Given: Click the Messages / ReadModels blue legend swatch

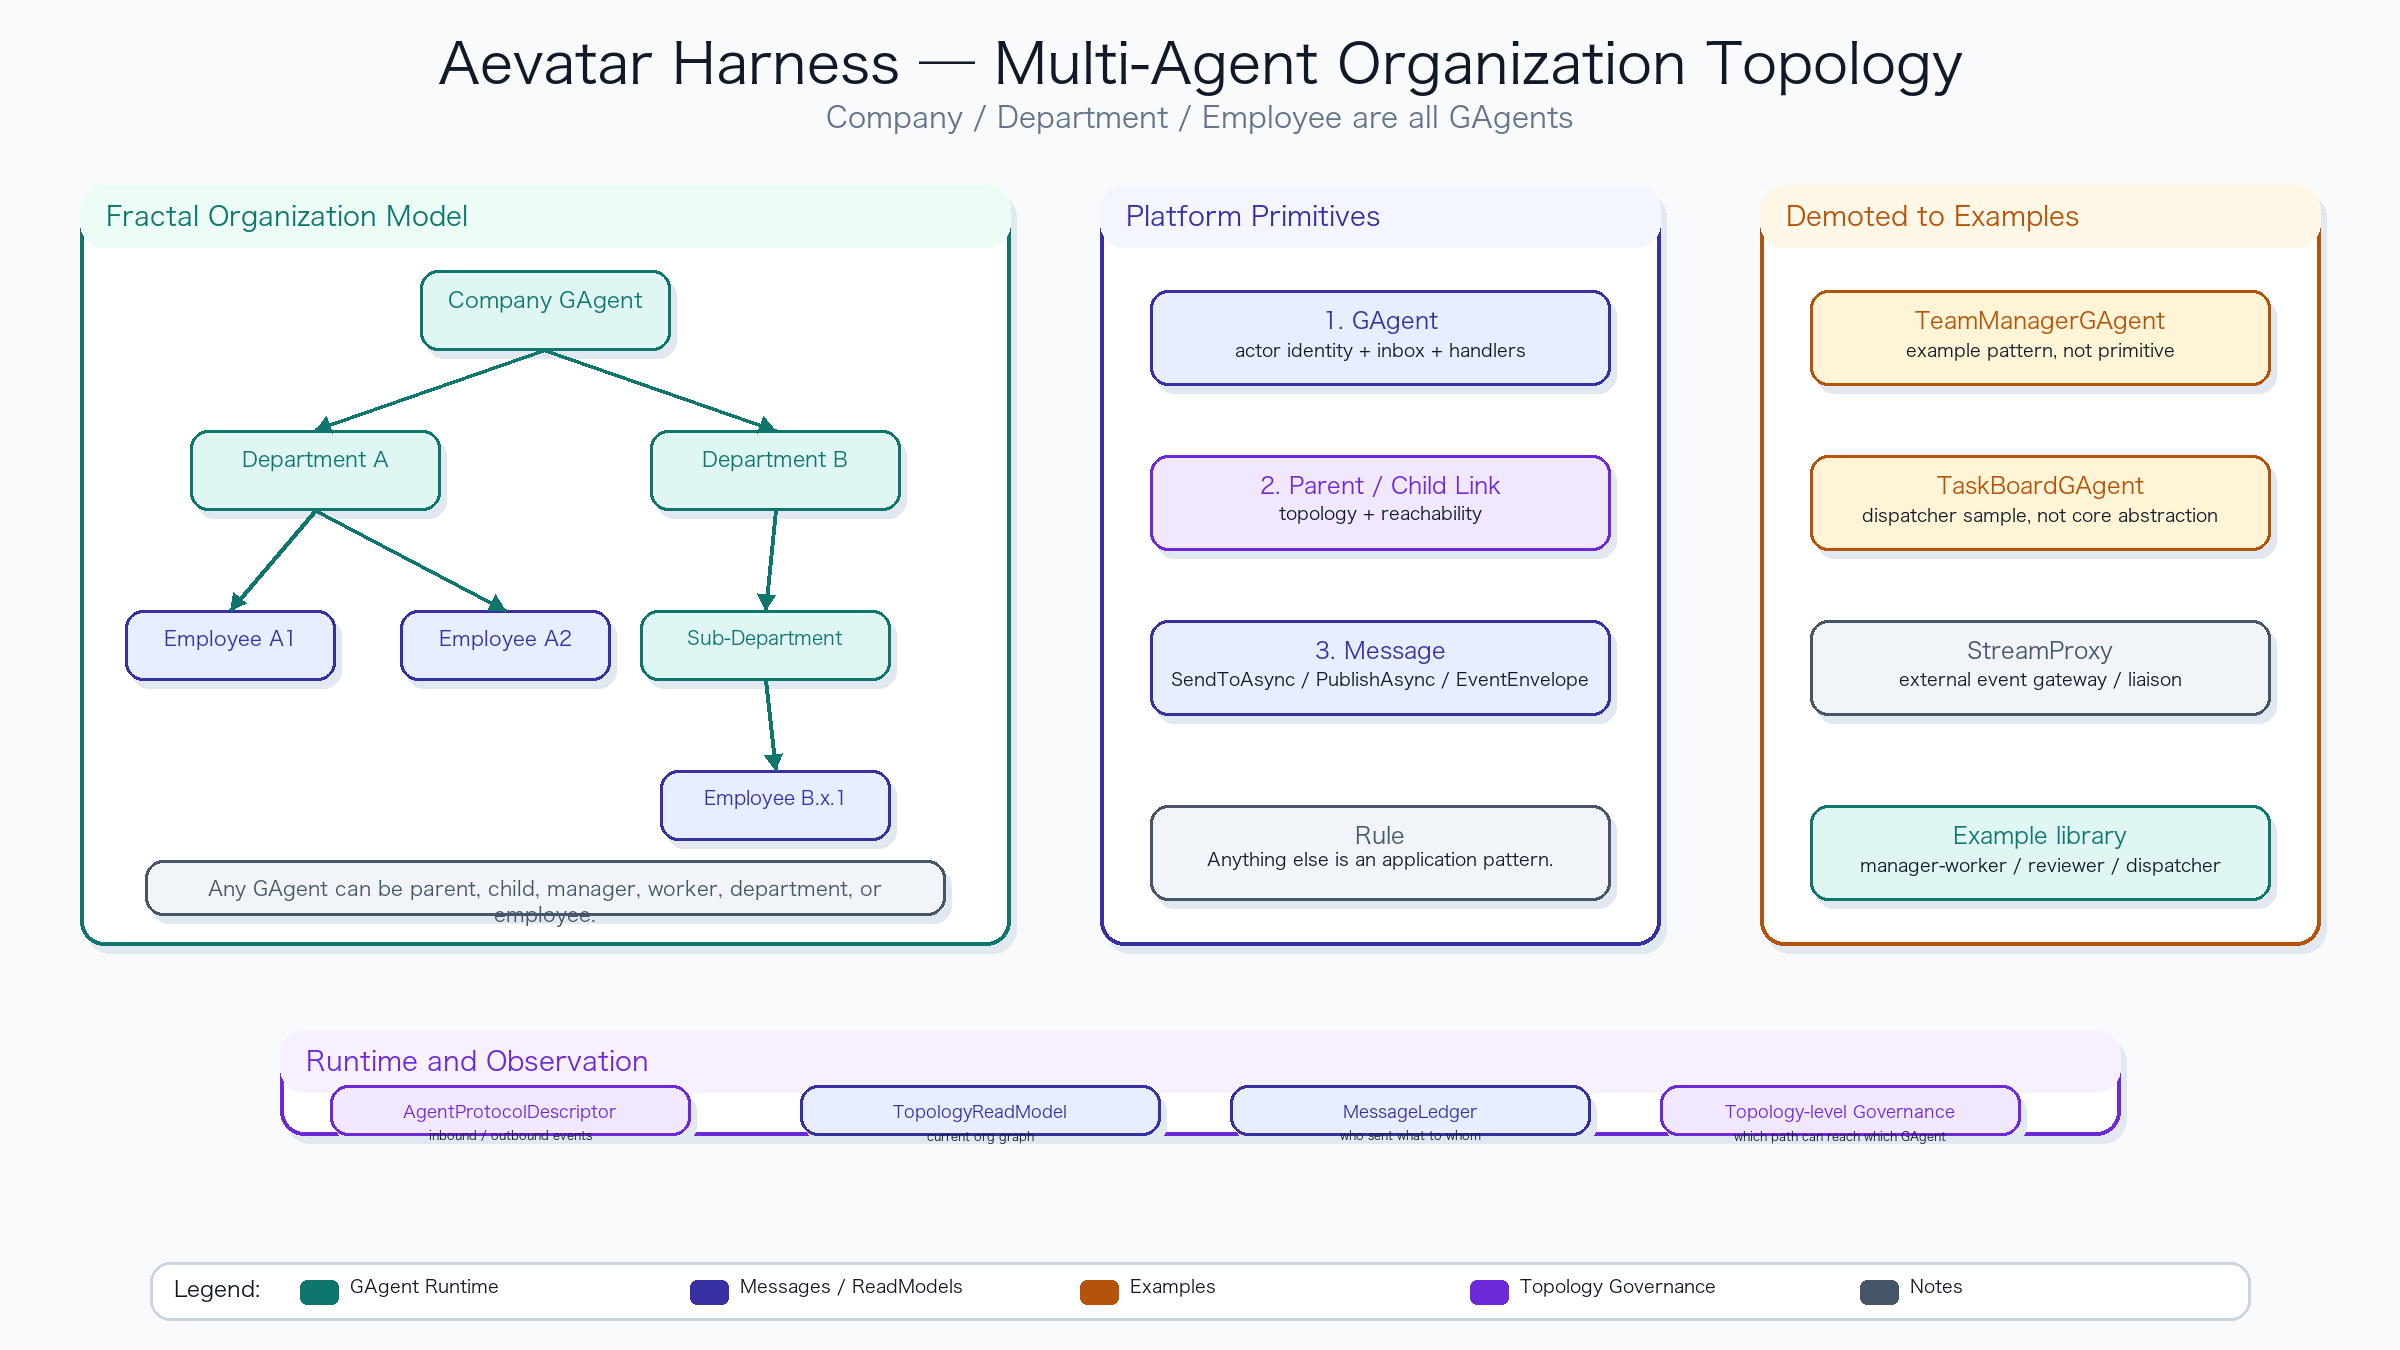Looking at the screenshot, I should coord(709,1292).
